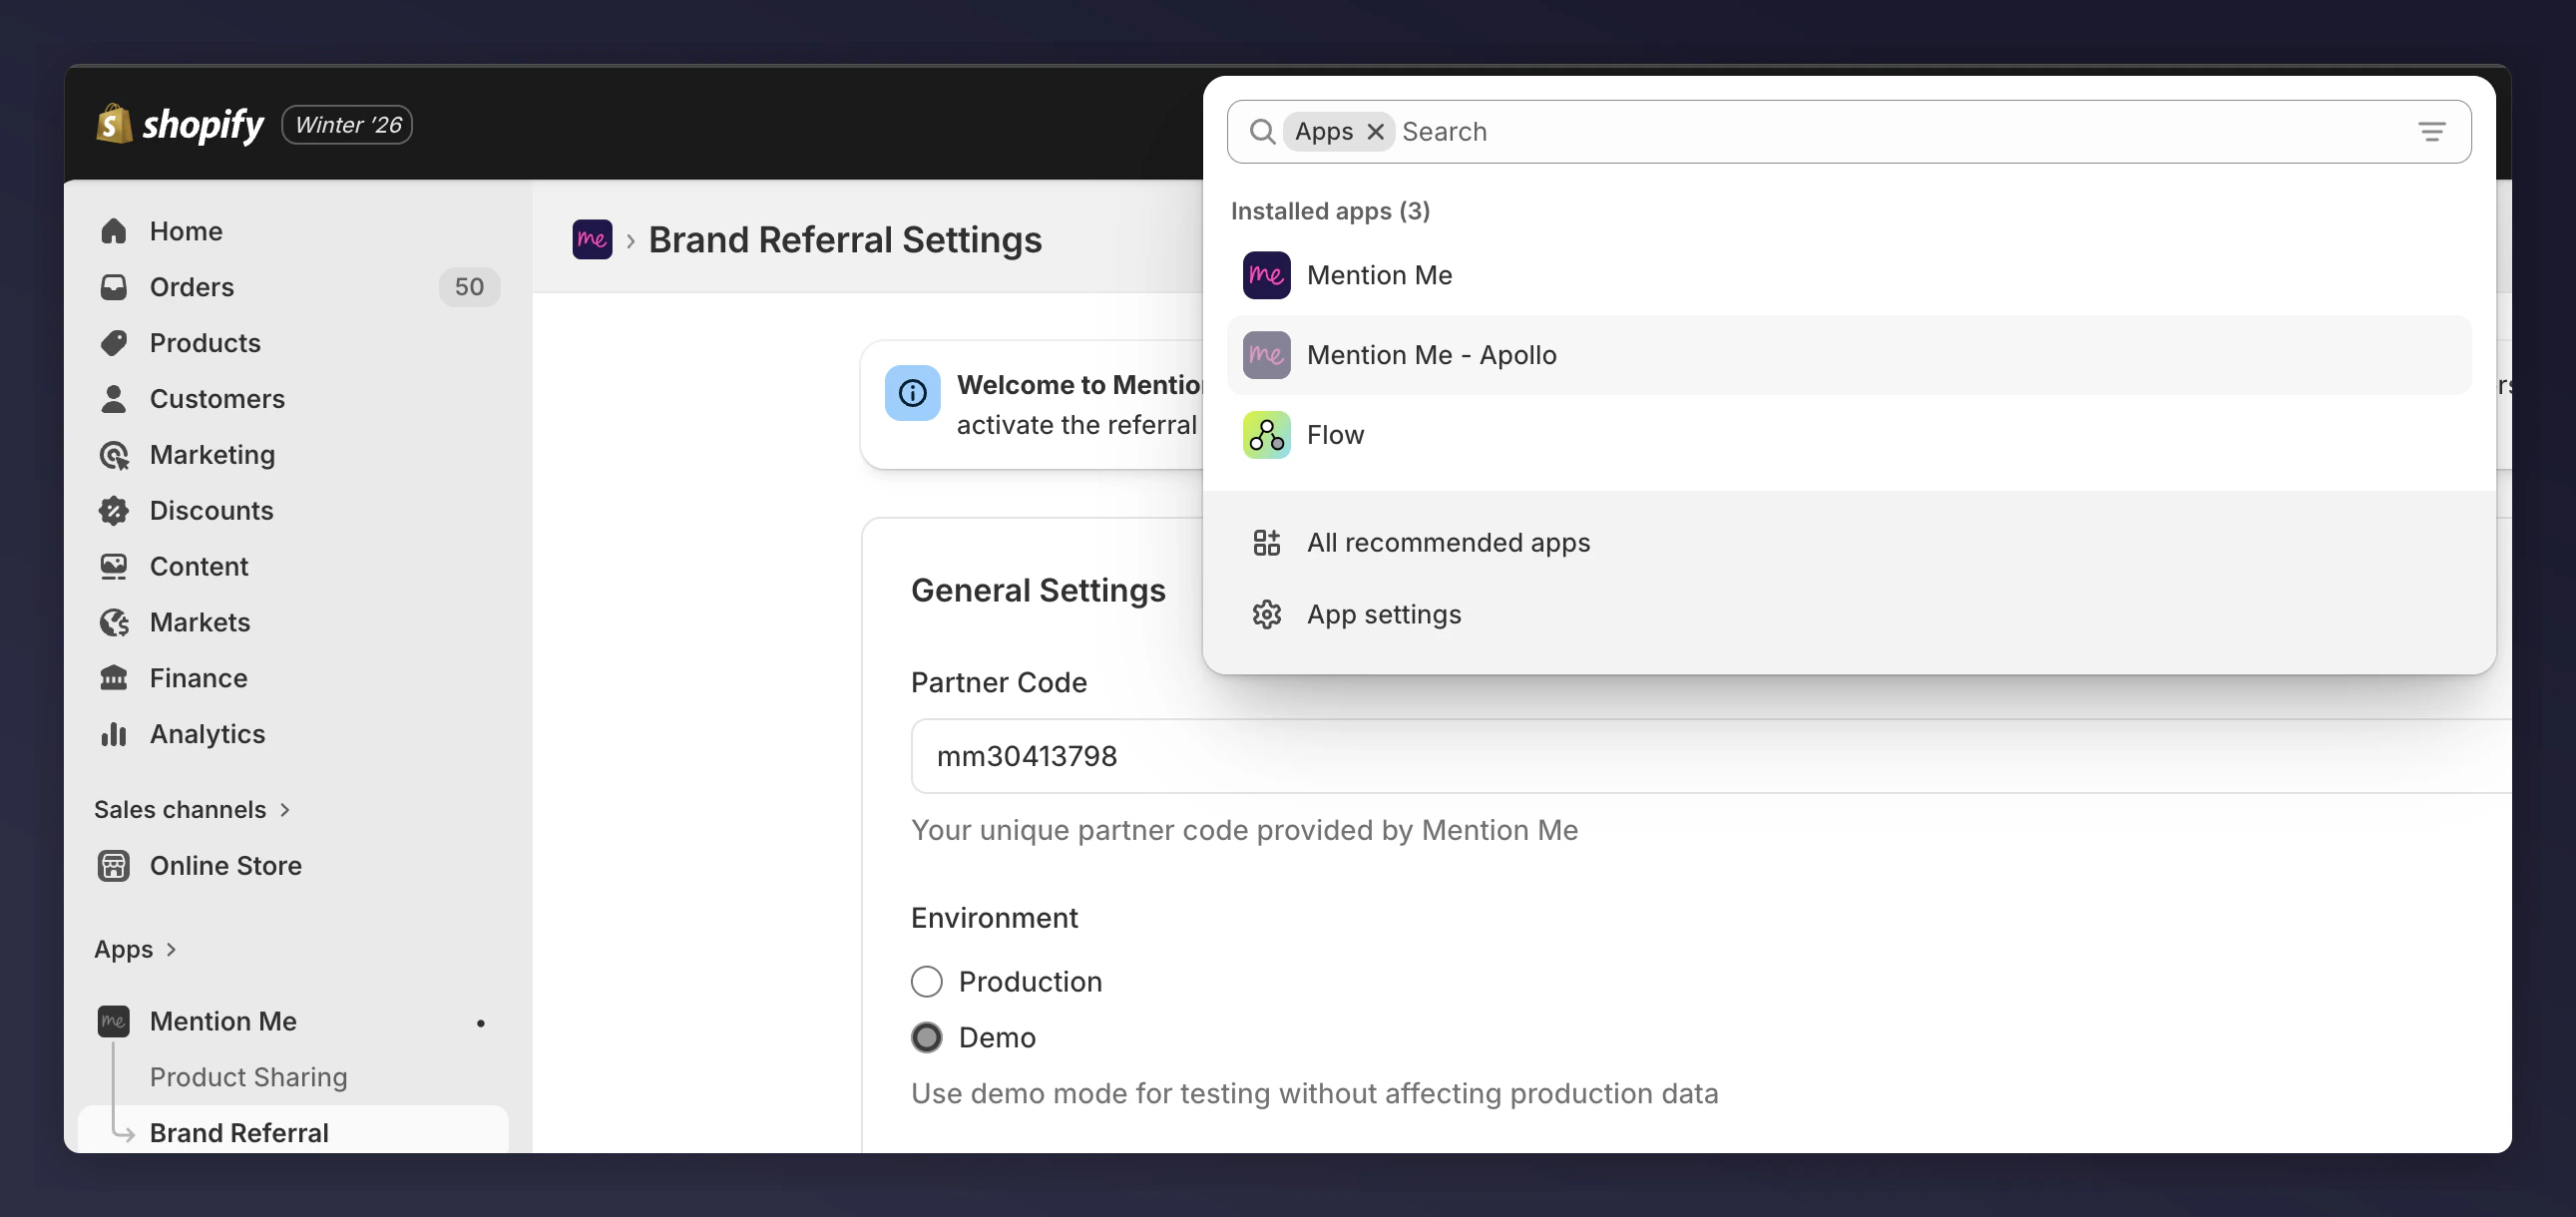Select the Production environment radio
The width and height of the screenshot is (2576, 1217).
pos(927,982)
